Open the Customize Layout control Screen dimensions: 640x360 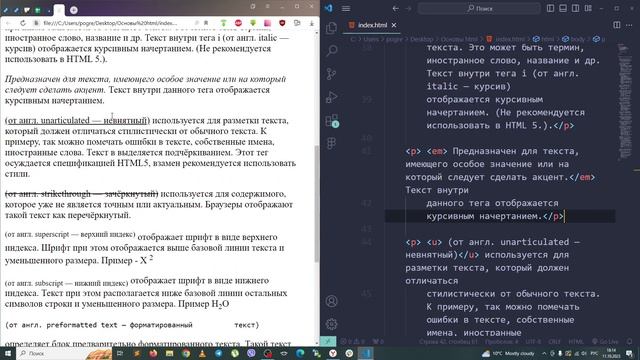588,8
